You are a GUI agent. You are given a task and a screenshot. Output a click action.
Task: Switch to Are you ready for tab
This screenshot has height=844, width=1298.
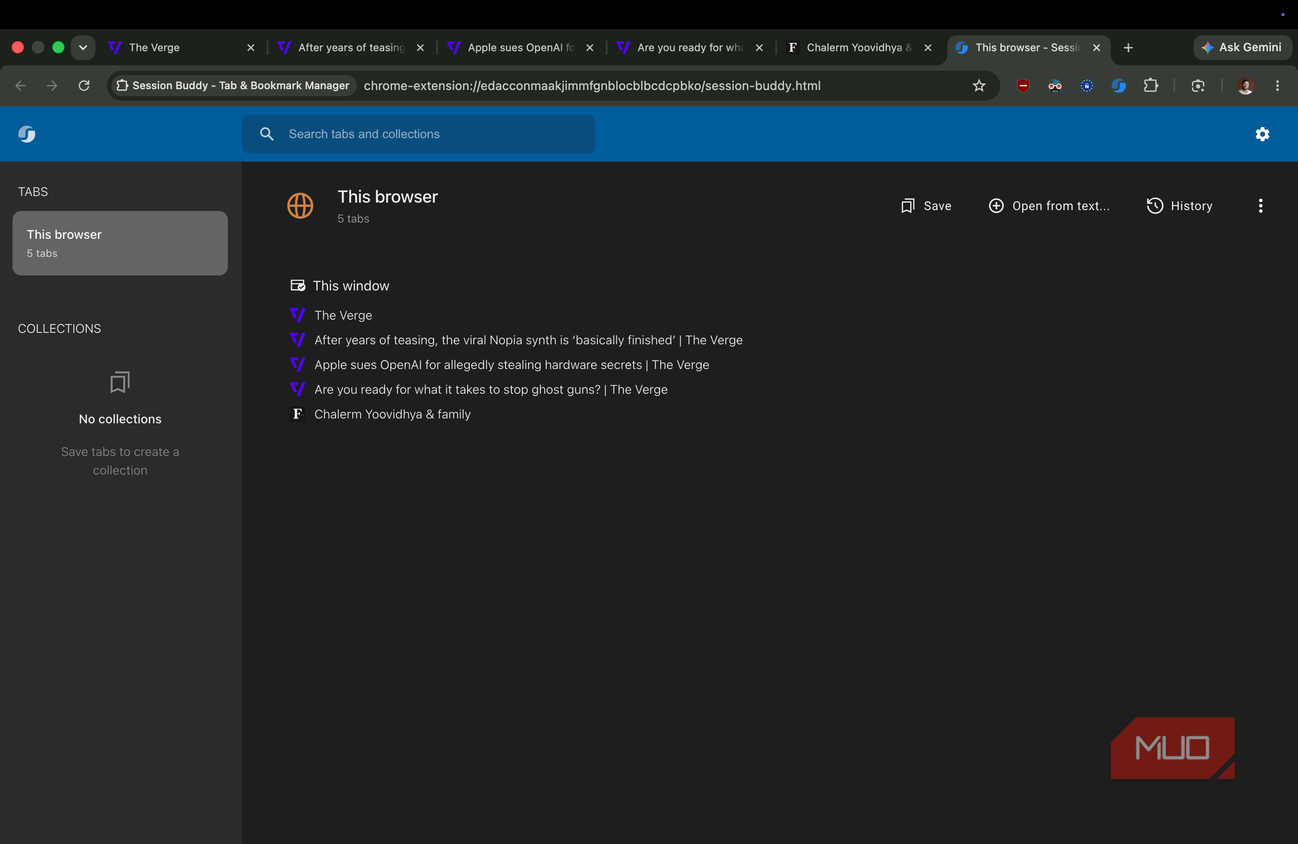690,48
